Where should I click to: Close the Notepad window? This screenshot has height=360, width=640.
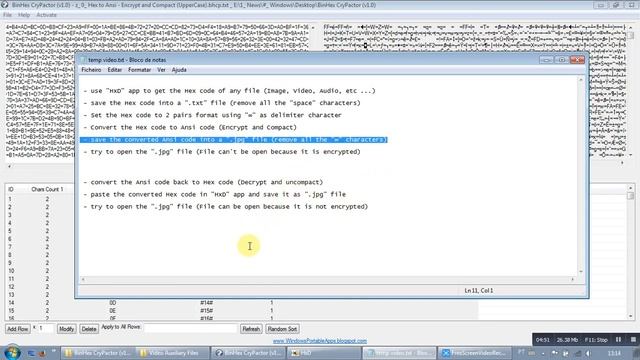(x=577, y=60)
